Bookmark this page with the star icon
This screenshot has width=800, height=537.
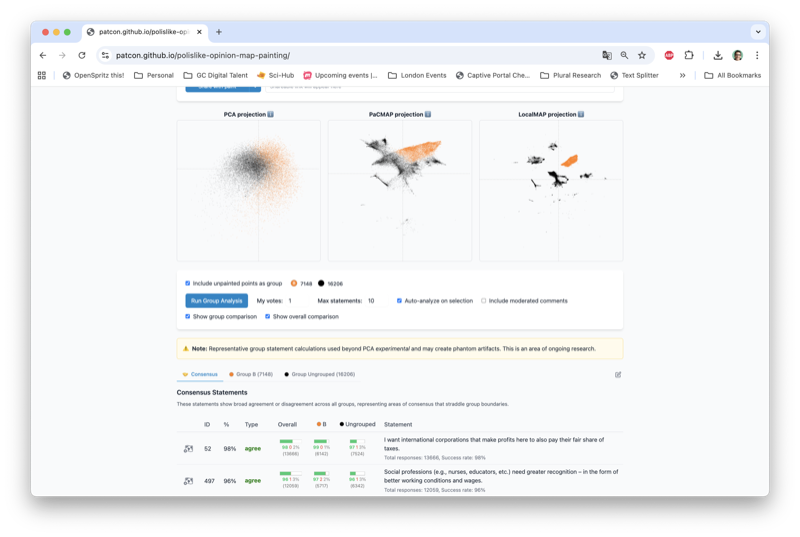[642, 56]
